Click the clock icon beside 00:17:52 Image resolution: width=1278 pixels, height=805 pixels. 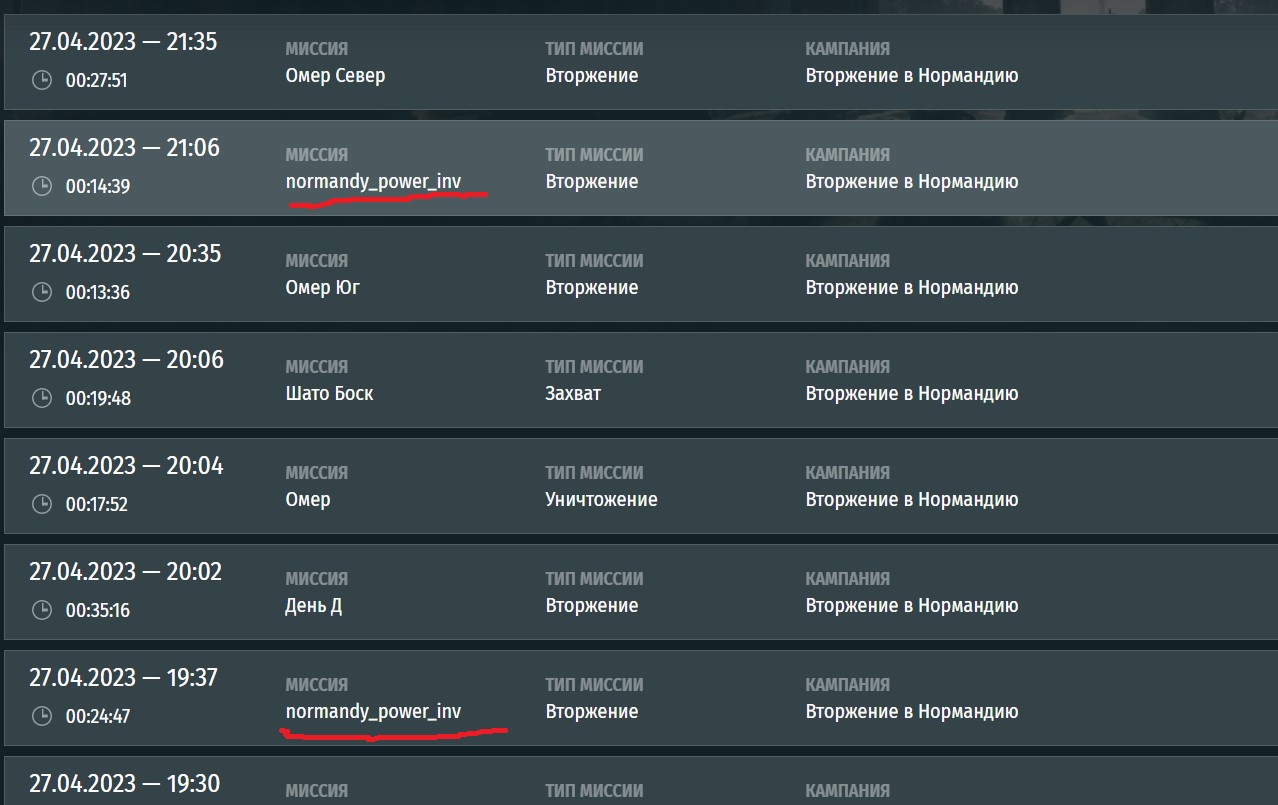coord(42,504)
